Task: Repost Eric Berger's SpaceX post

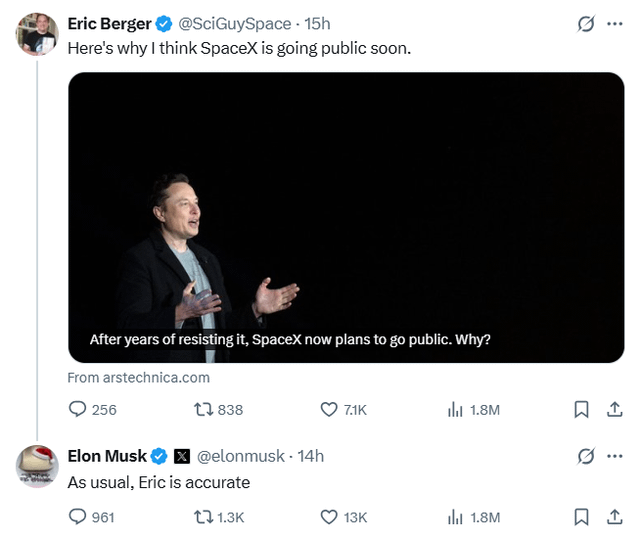Action: tap(201, 409)
